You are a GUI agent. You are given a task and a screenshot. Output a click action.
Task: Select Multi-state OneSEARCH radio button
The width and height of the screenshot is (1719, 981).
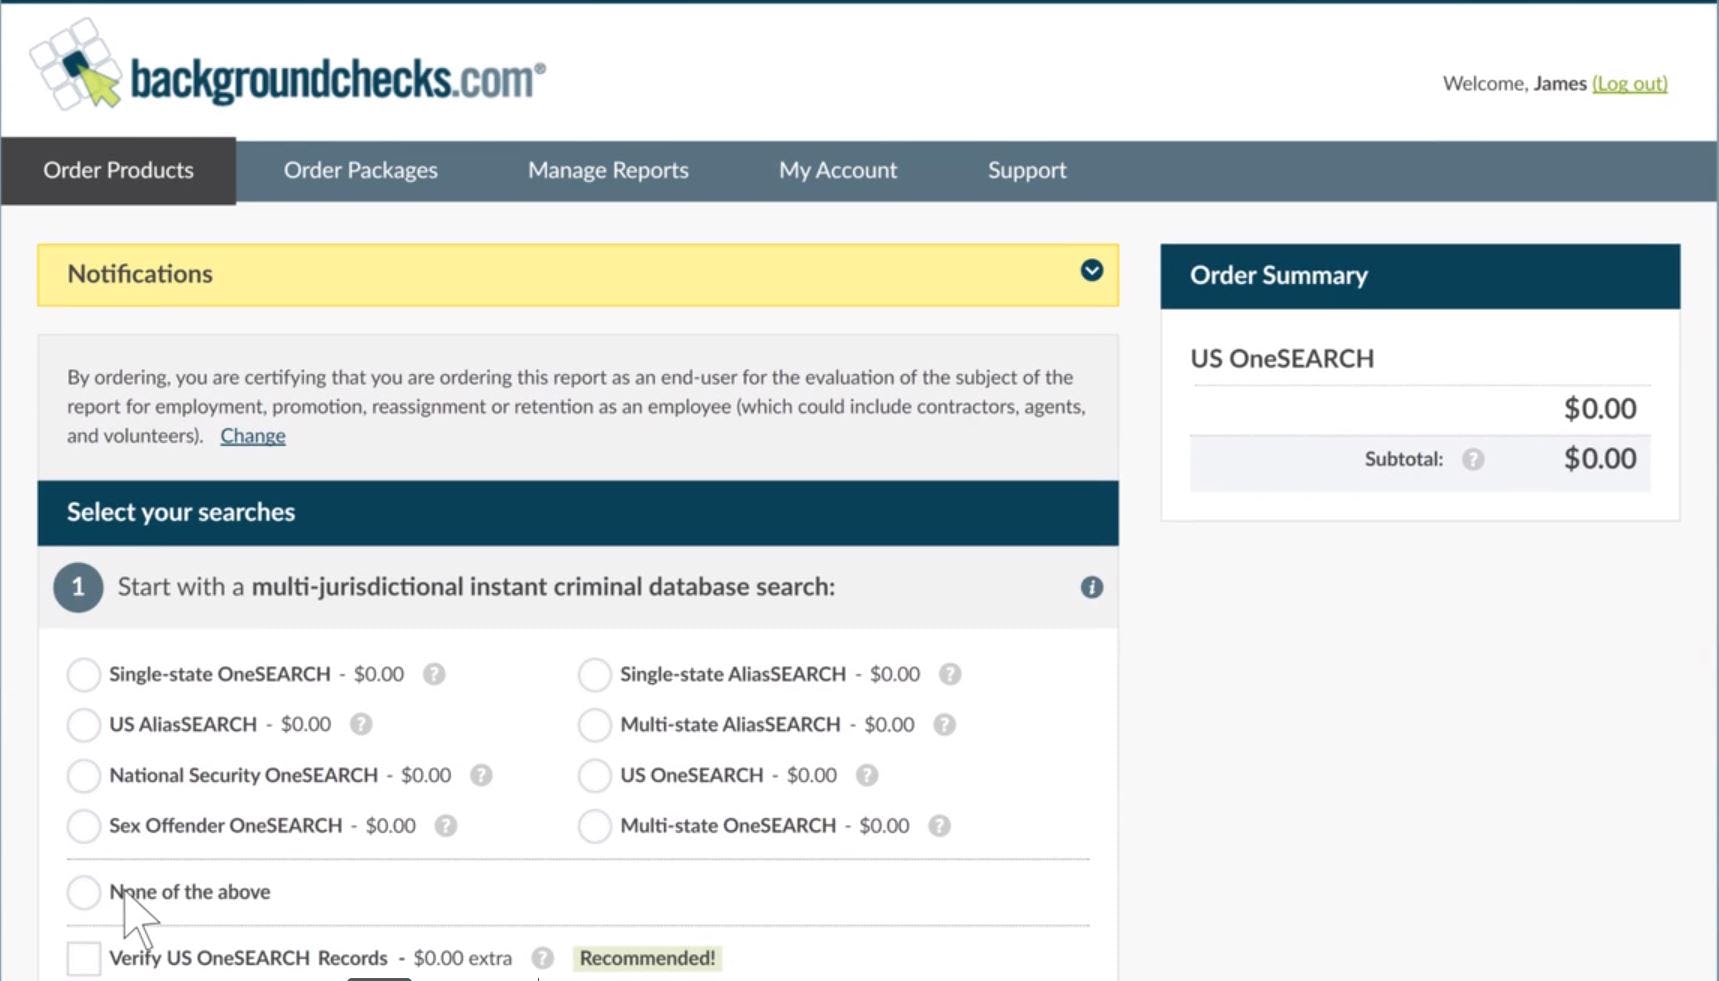tap(595, 826)
